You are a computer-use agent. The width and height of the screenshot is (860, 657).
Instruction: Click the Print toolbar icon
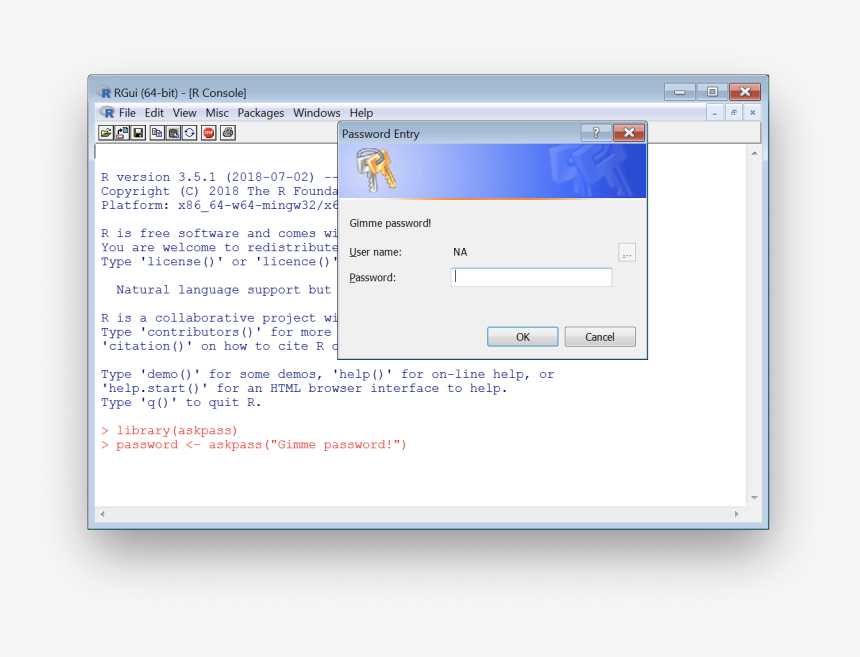(x=228, y=133)
